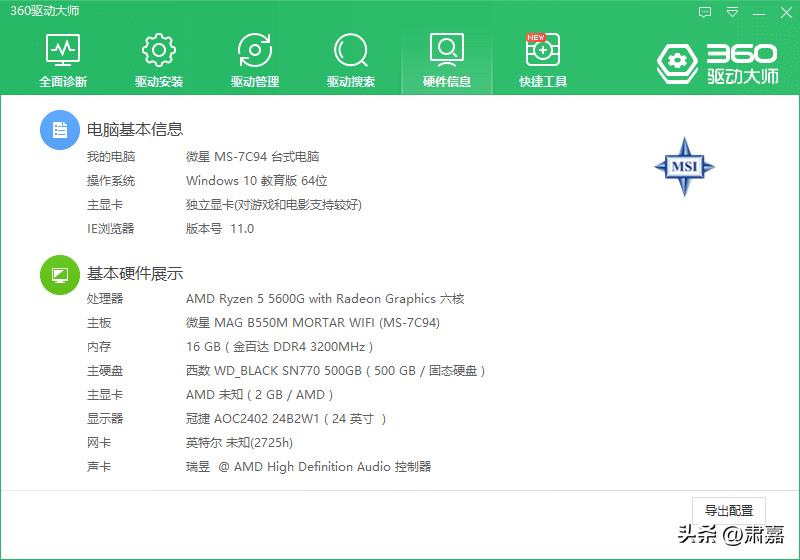Open the 全面诊断 full diagnosis tab

63,60
